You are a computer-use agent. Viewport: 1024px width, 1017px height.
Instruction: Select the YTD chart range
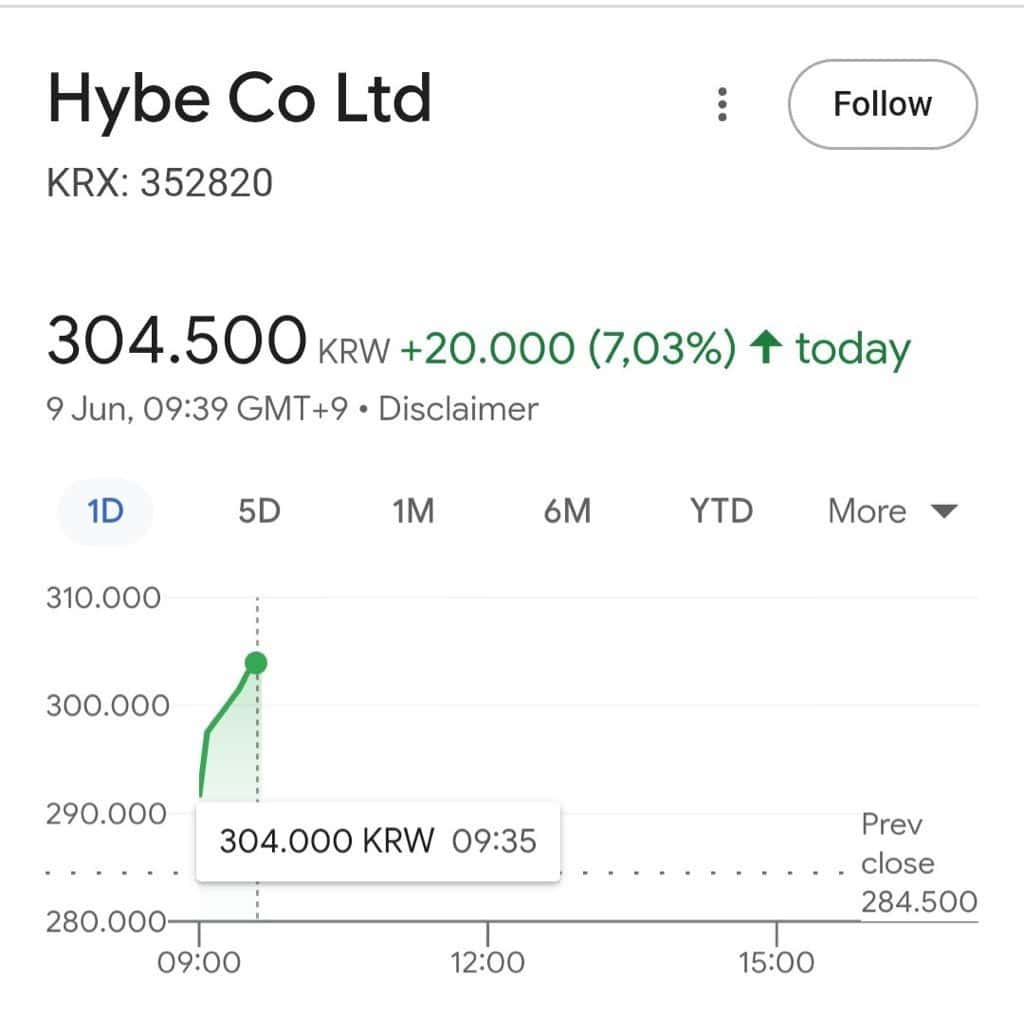click(721, 511)
